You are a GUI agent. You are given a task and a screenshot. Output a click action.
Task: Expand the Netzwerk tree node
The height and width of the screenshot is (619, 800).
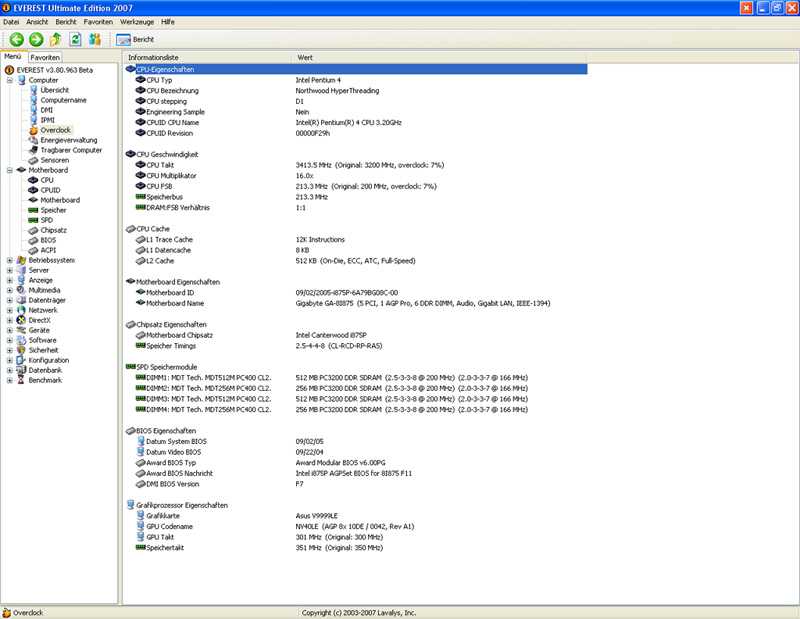[x=10, y=310]
